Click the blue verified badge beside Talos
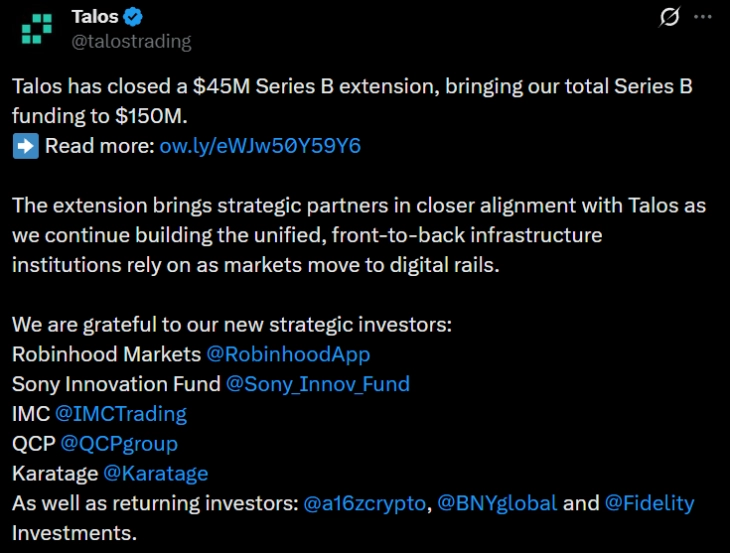This screenshot has width=730, height=553. click(135, 17)
